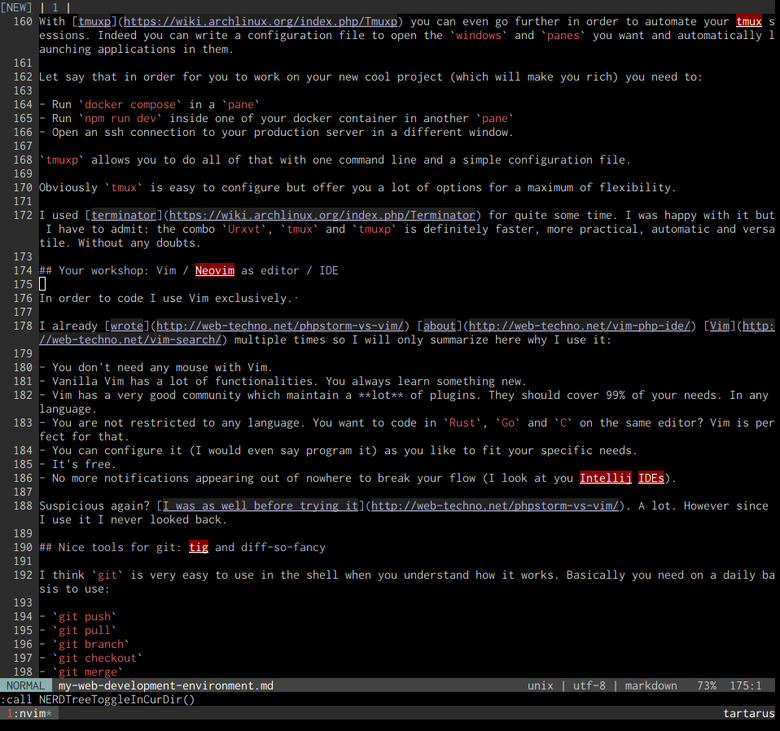
Task: Click the [about] link text
Action: 439,326
